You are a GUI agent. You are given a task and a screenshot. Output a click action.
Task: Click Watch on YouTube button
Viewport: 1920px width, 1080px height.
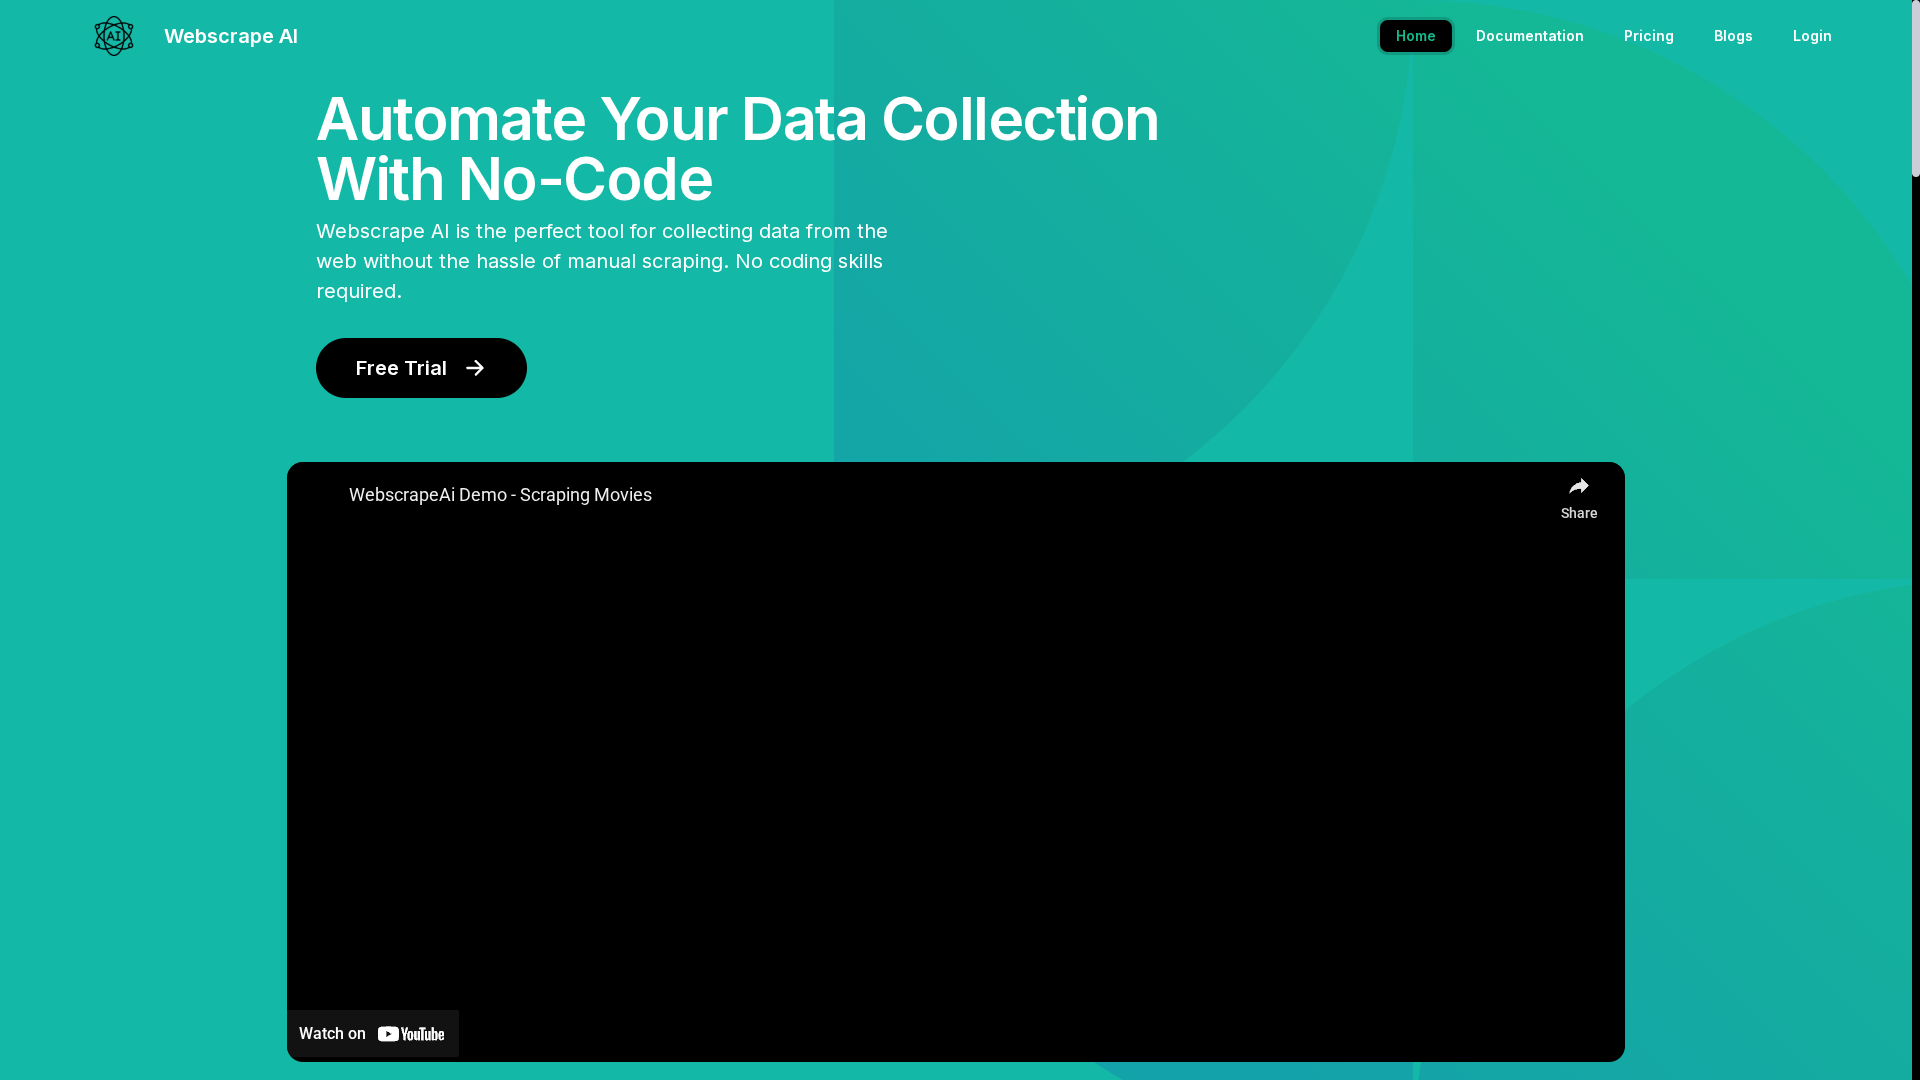(x=373, y=1034)
